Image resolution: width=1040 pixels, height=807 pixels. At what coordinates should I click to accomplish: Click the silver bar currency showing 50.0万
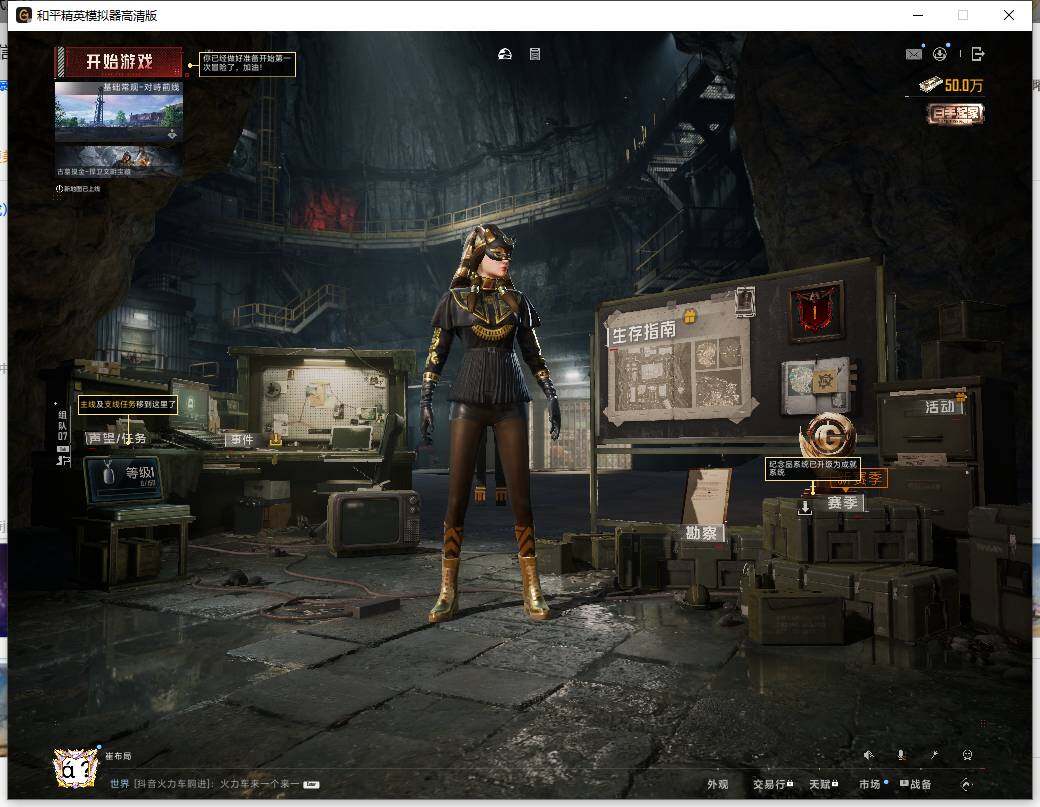pos(950,86)
